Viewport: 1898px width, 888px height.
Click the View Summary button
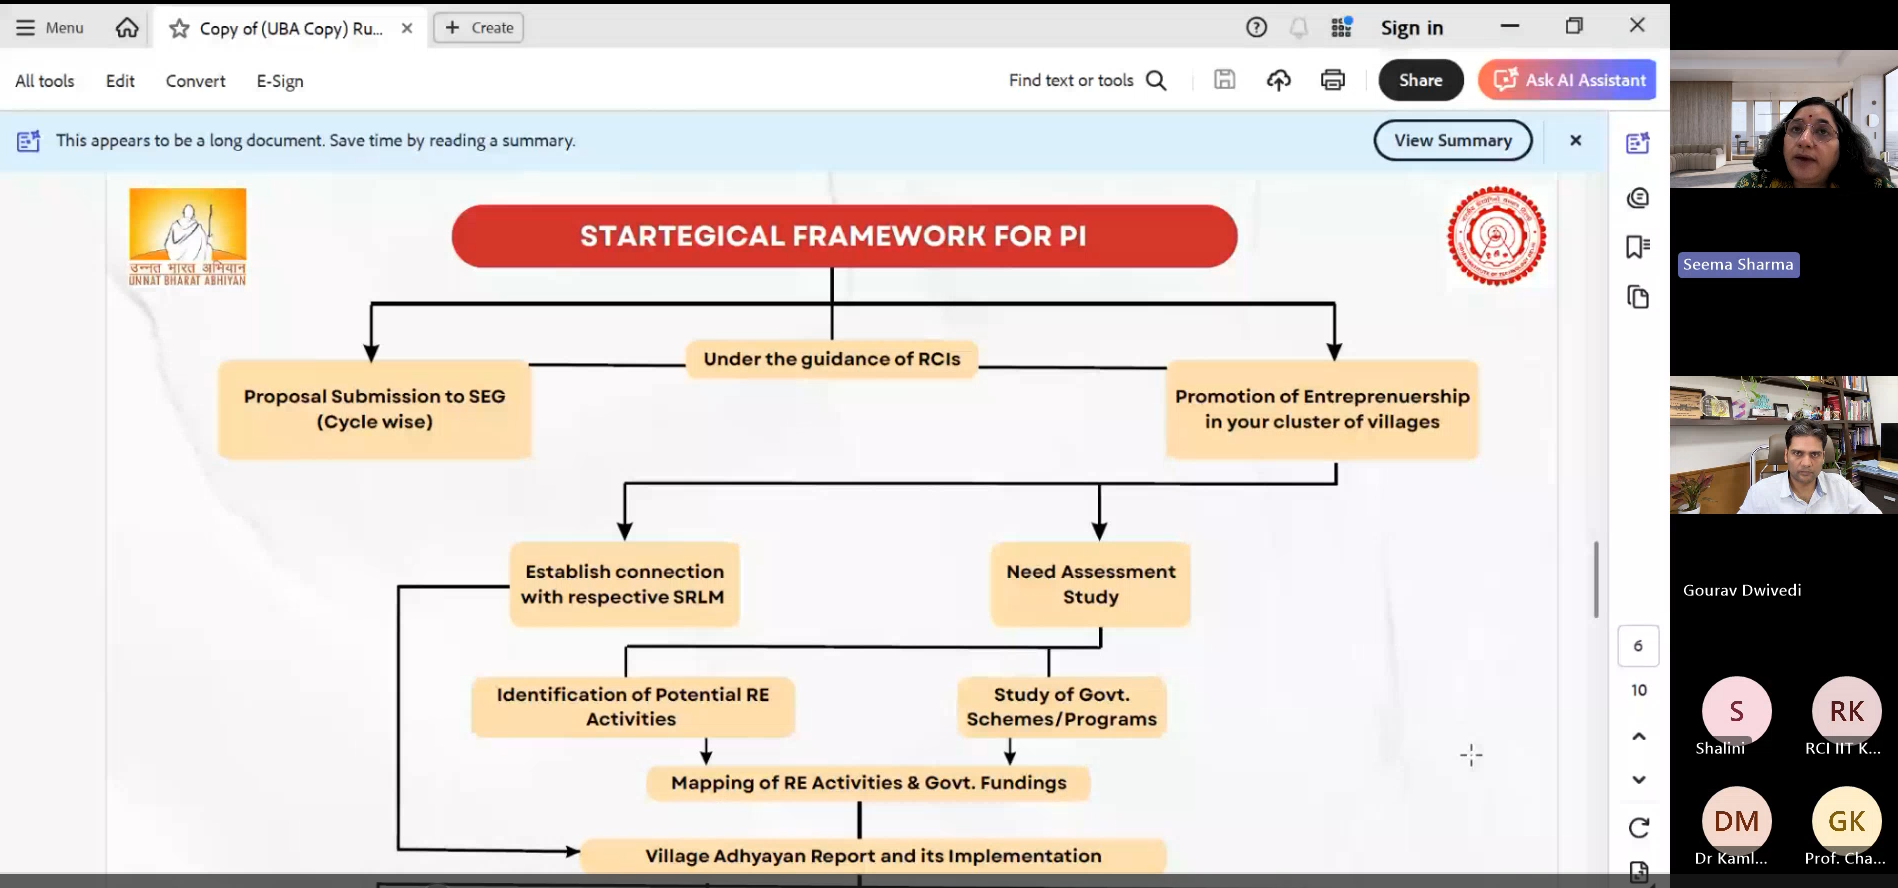pyautogui.click(x=1452, y=140)
